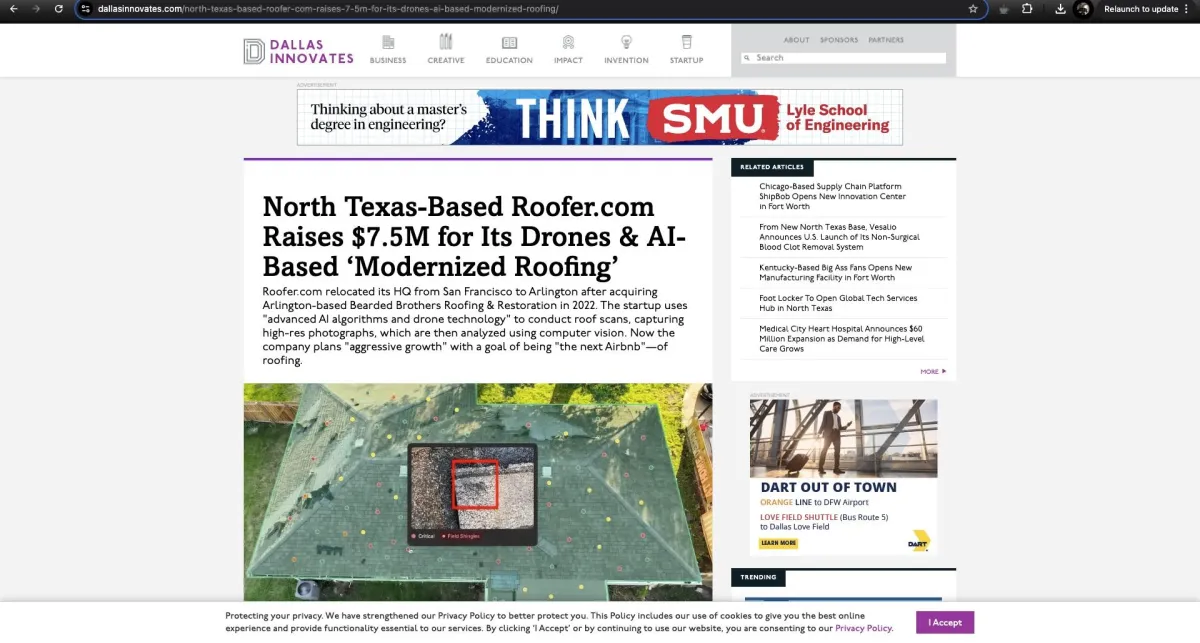Open the Privacy Policy link in cookie banner

863,628
